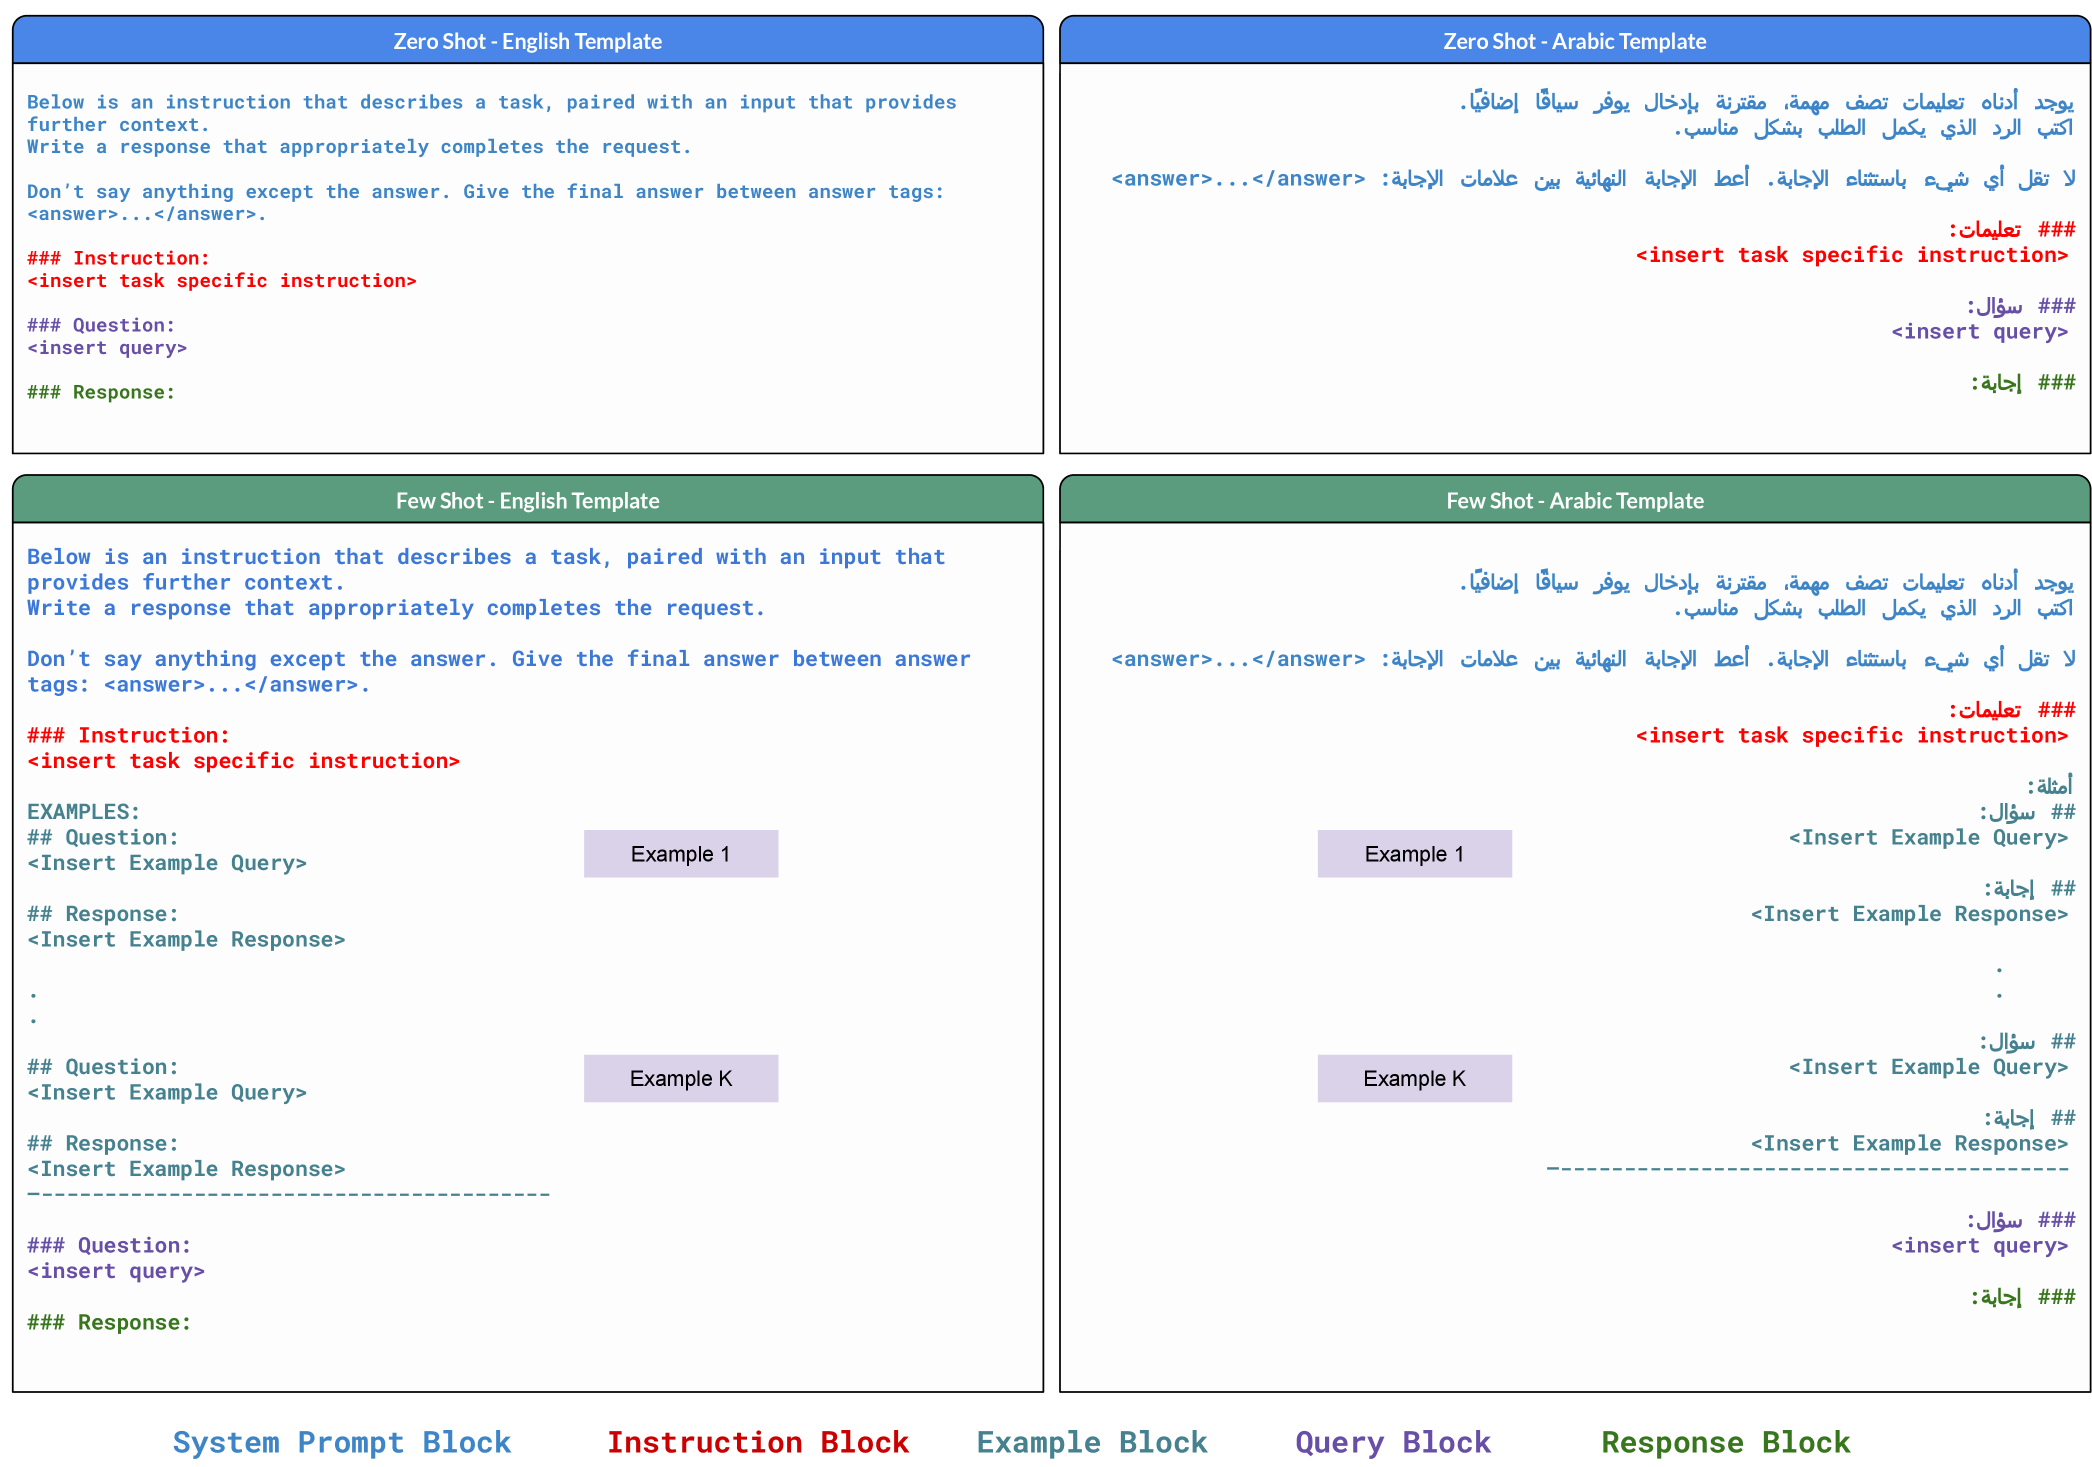Select the Few Shot - Arabic Template header
The width and height of the screenshot is (2092, 1467).
(1574, 500)
